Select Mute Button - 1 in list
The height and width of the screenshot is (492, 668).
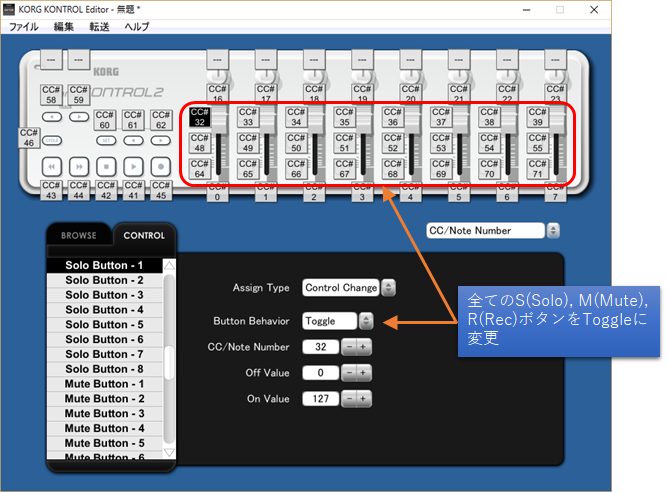[104, 384]
